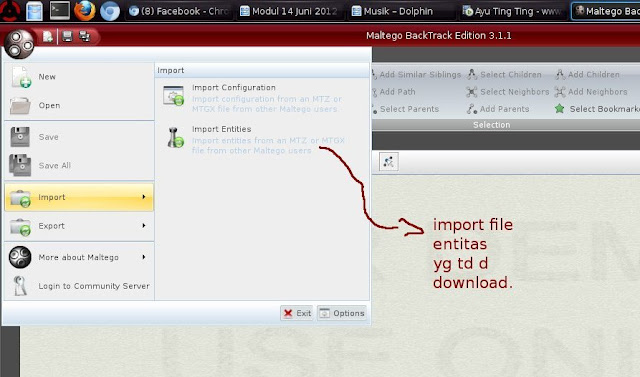Click Select Neighbors in ribbon

click(x=508, y=92)
